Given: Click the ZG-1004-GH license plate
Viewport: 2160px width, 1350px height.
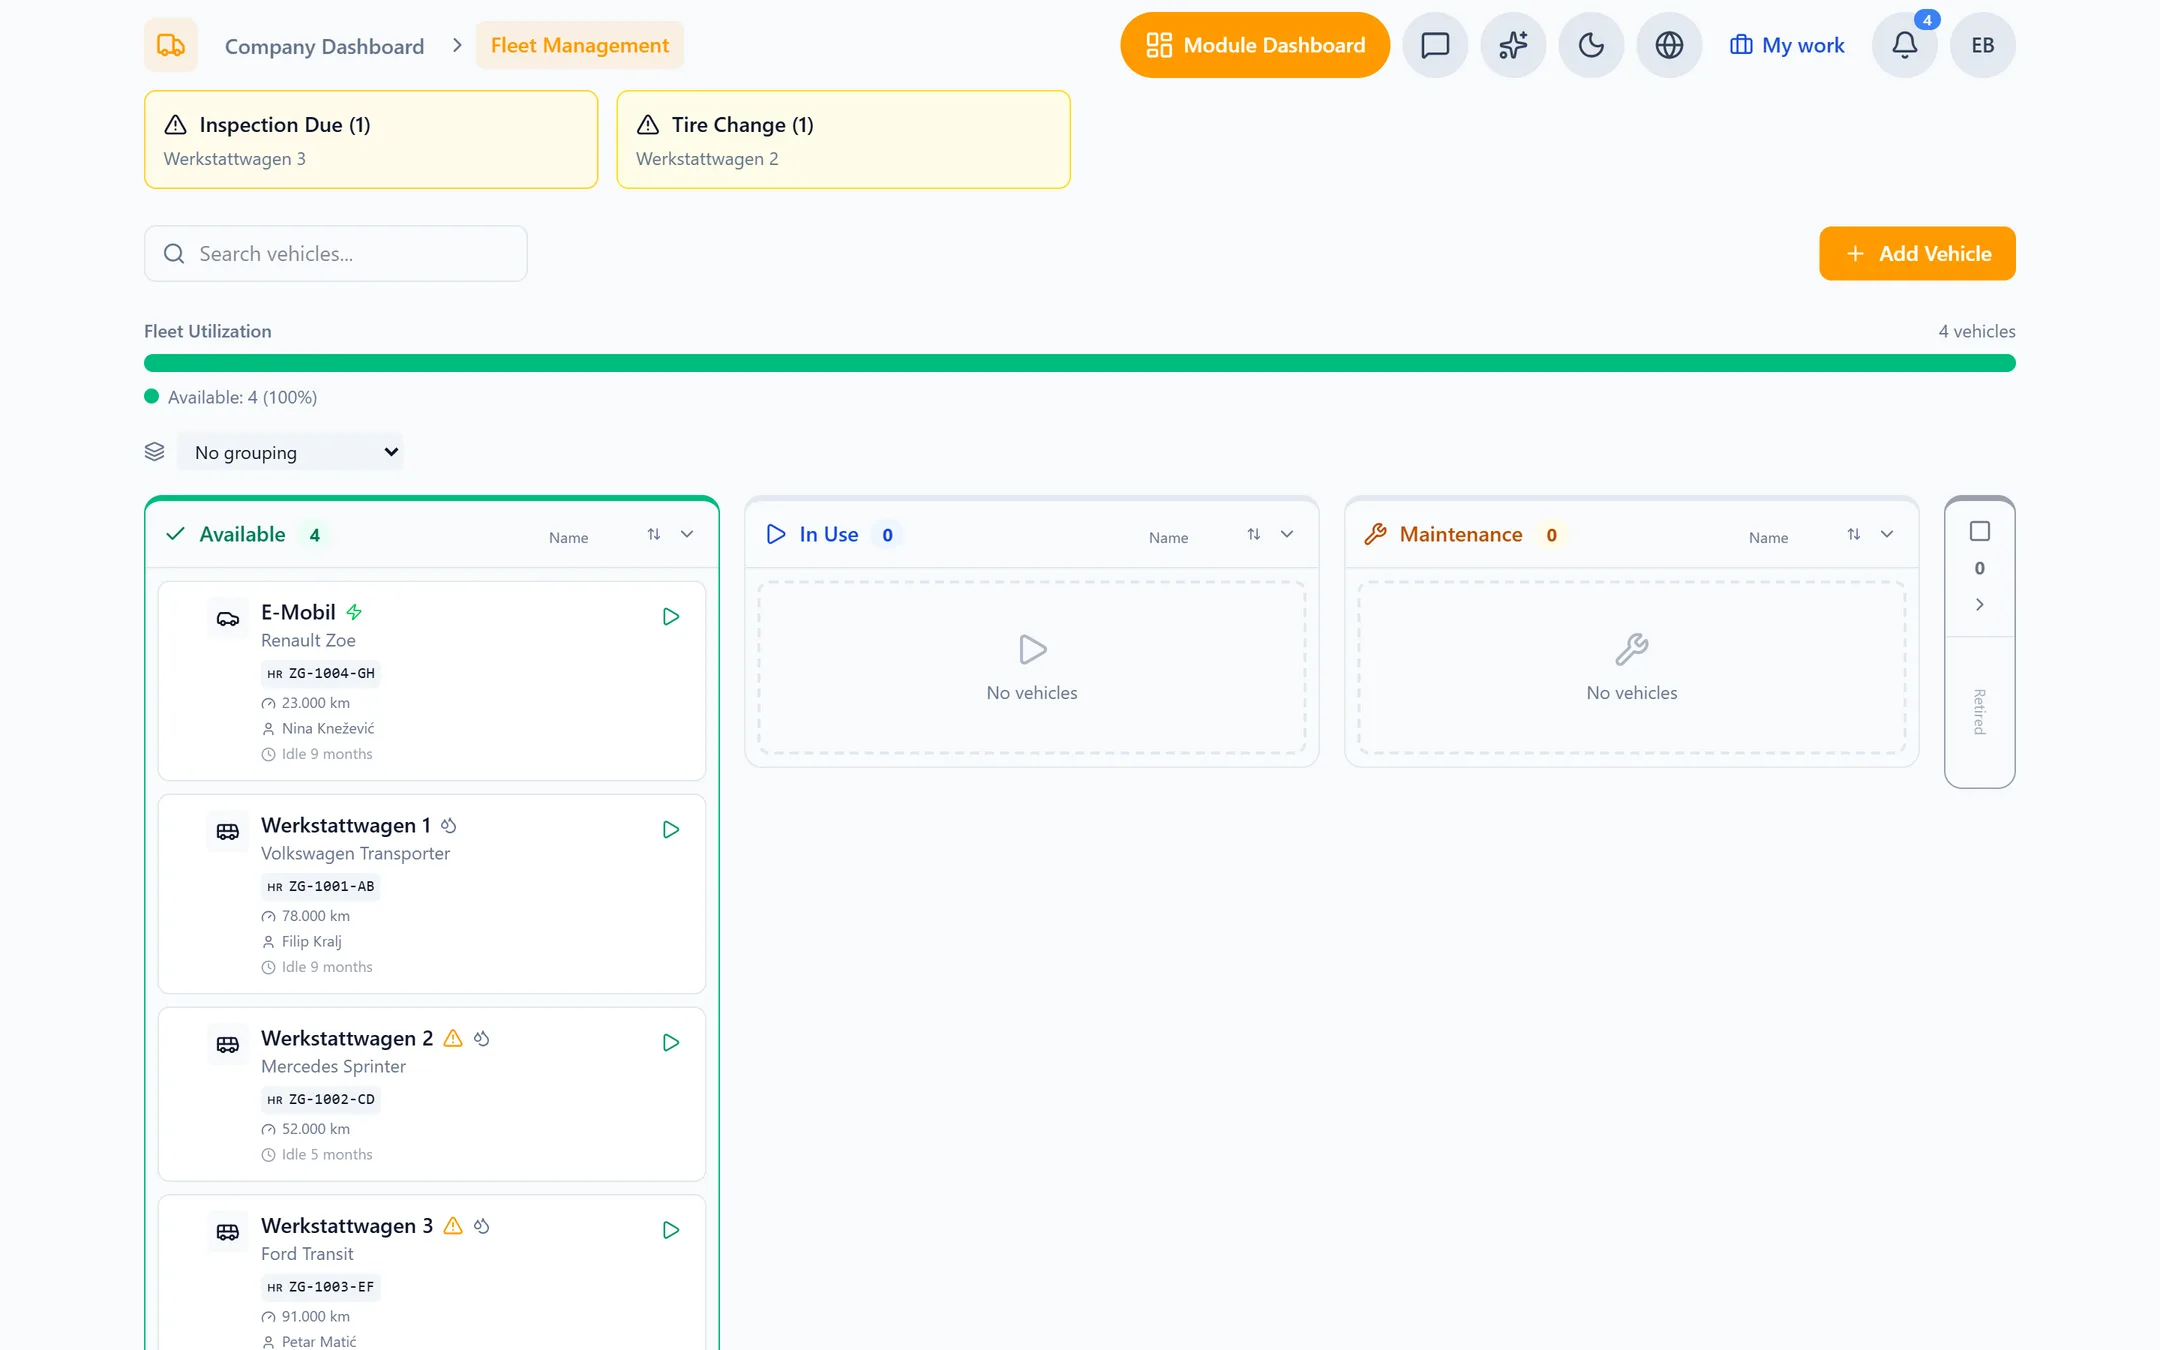Looking at the screenshot, I should pos(321,674).
